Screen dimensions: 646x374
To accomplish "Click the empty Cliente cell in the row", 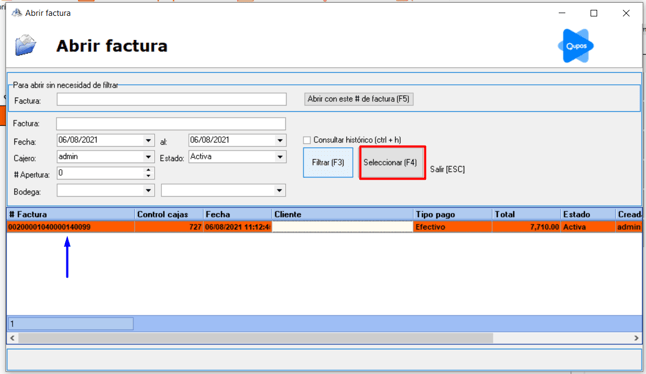I will (x=342, y=227).
